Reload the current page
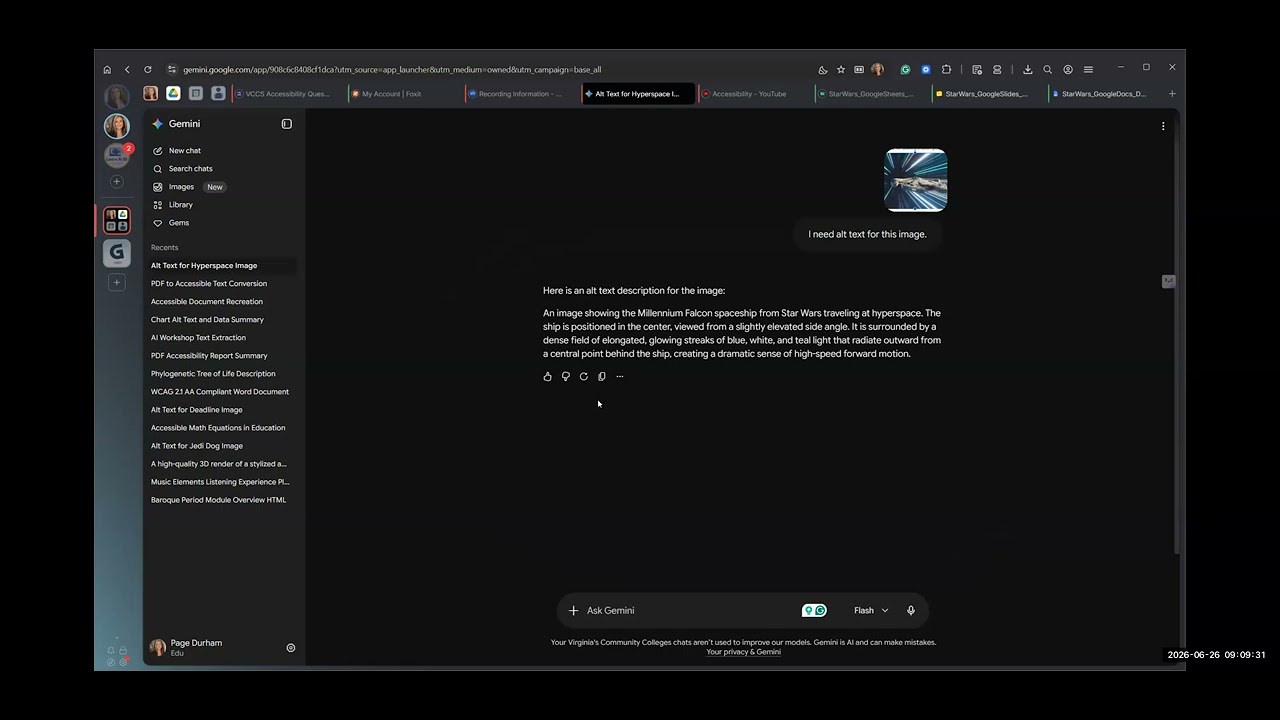 coord(148,70)
